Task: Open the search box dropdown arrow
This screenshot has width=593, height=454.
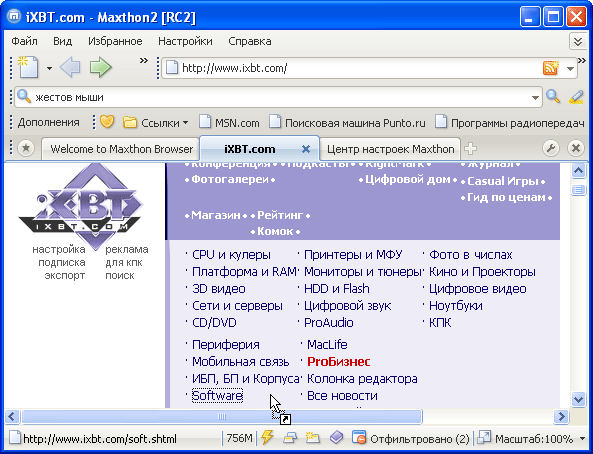Action: coord(535,98)
